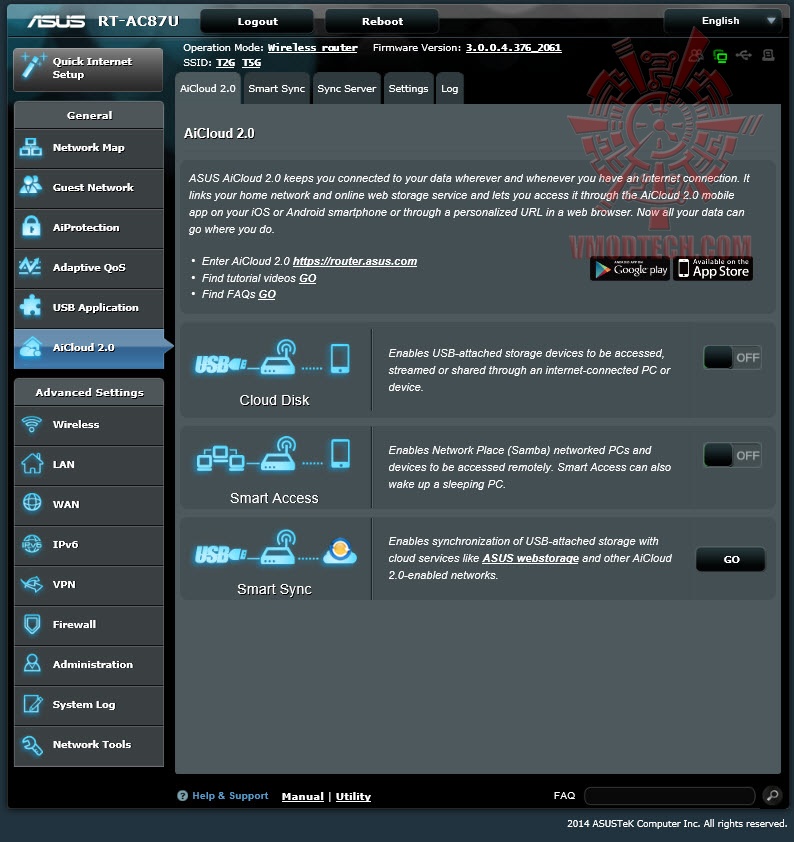
Task: Click the T2G SSID link
Action: [x=225, y=63]
